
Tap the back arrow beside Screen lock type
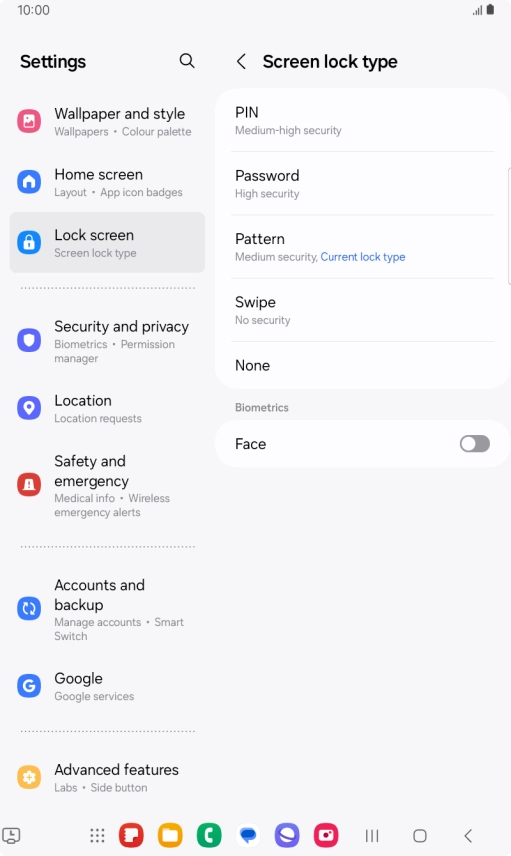[x=241, y=61]
